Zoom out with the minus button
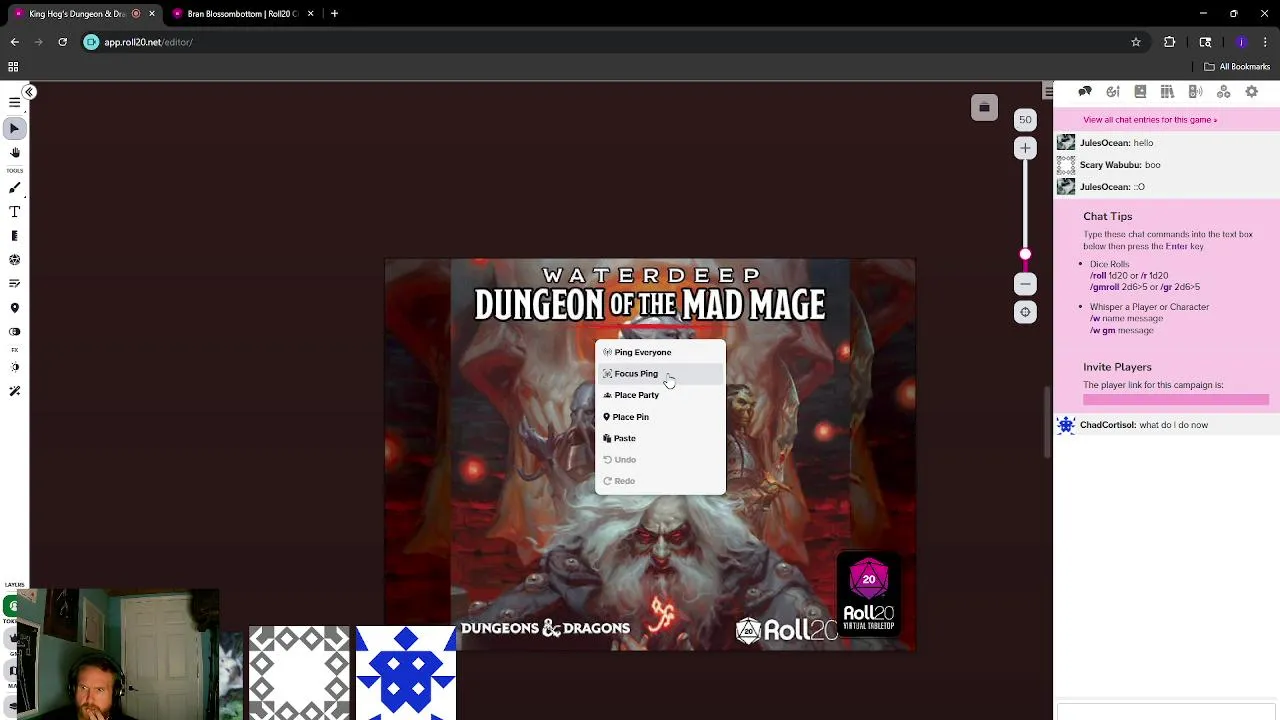The image size is (1280, 720). (x=1025, y=284)
